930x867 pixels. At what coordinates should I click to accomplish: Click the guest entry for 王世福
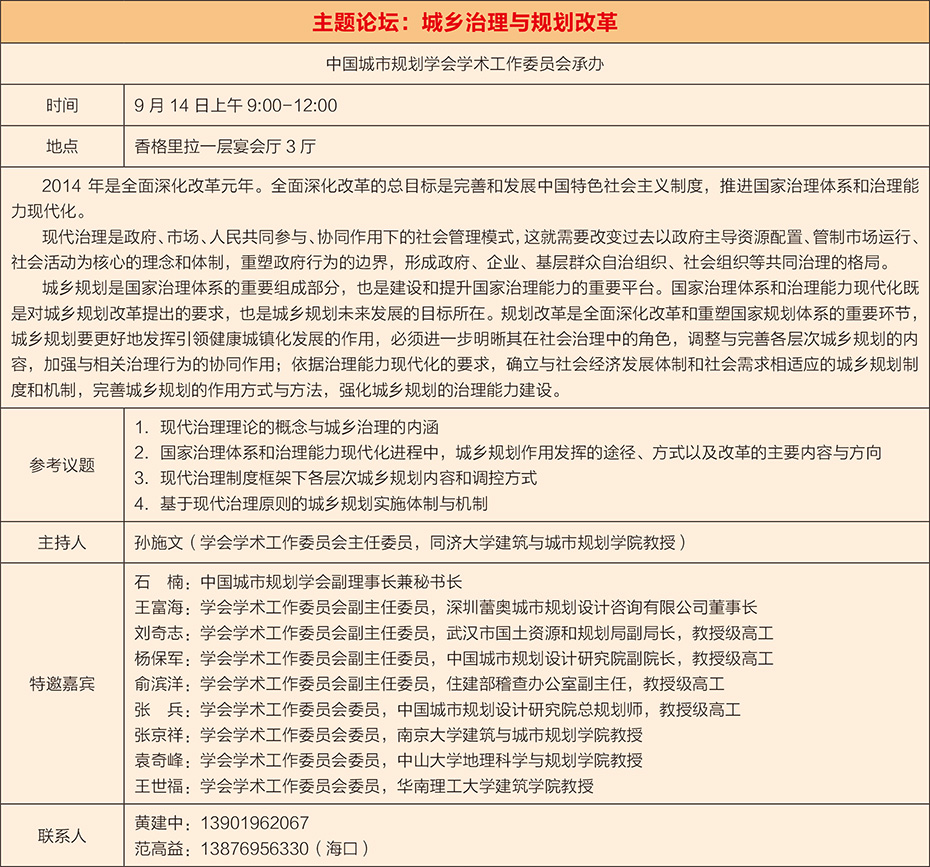364,785
